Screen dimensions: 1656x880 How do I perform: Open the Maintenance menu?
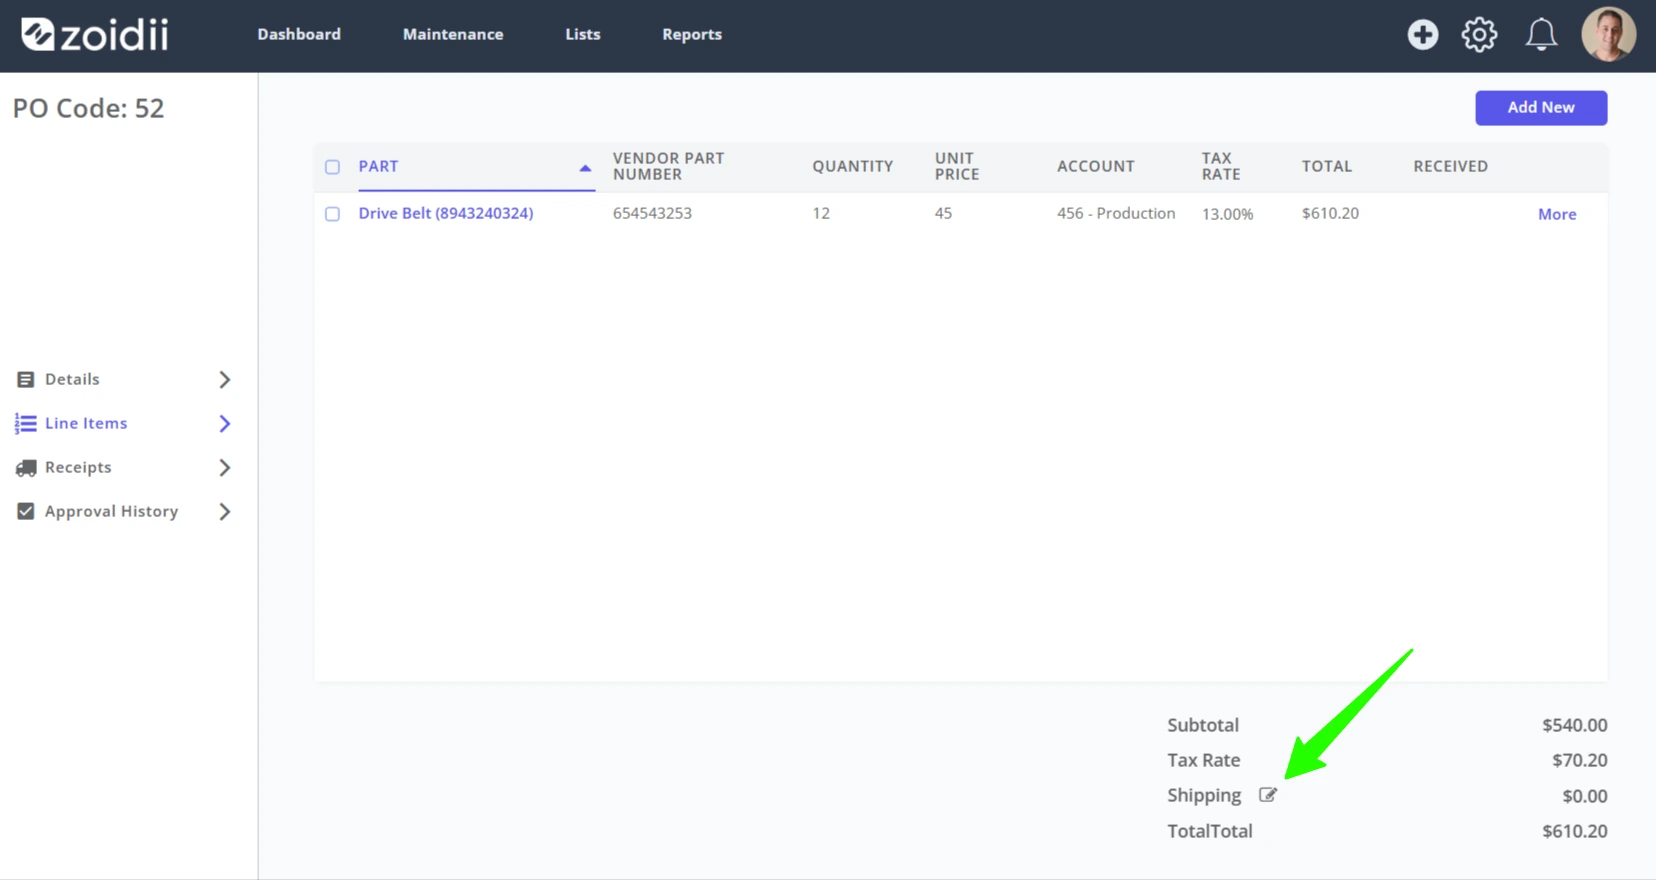453,34
